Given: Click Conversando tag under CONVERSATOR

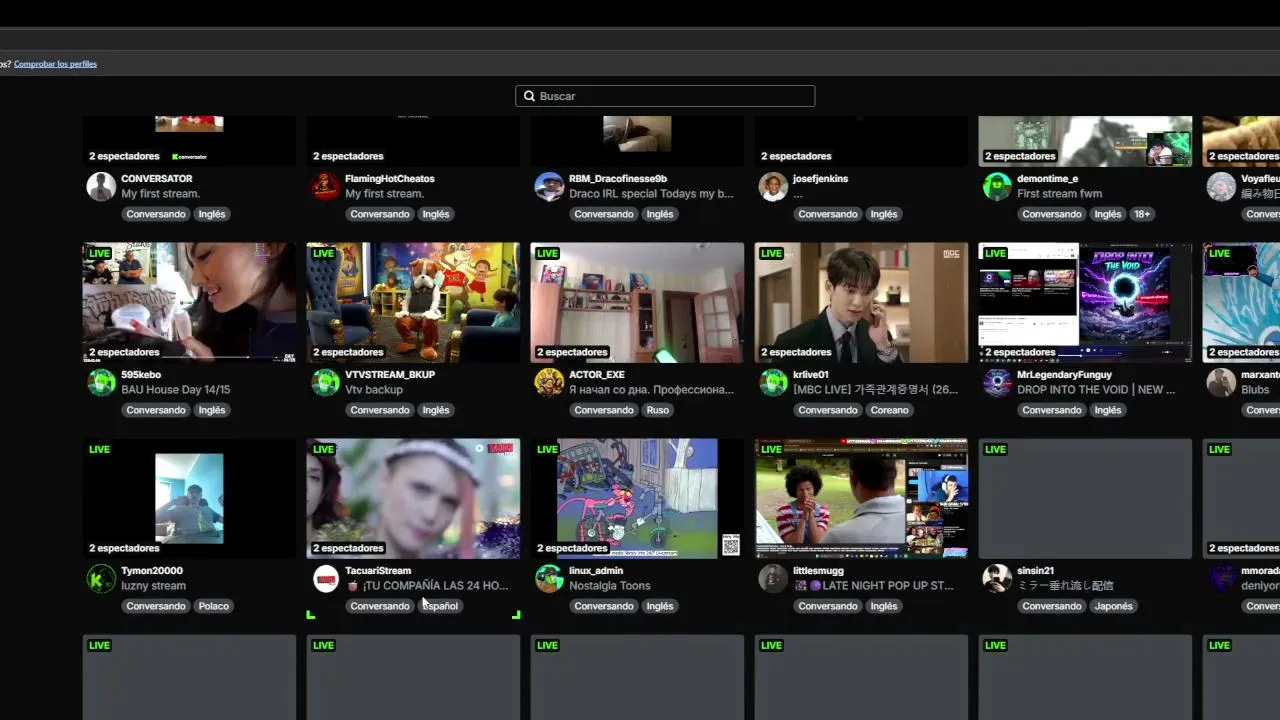Looking at the screenshot, I should pos(156,214).
